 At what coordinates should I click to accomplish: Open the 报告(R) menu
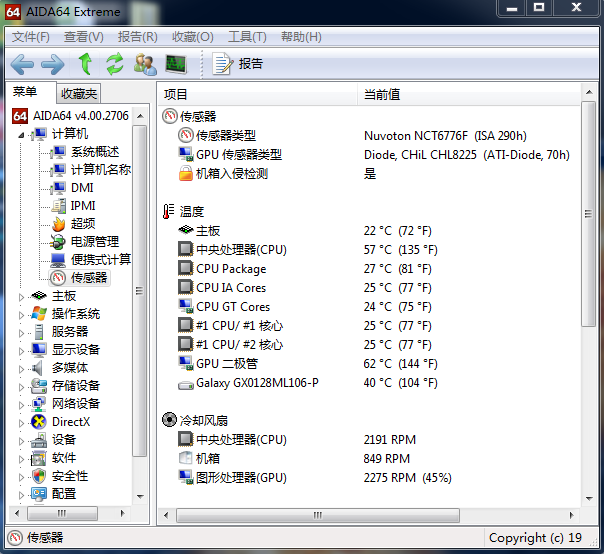138,37
